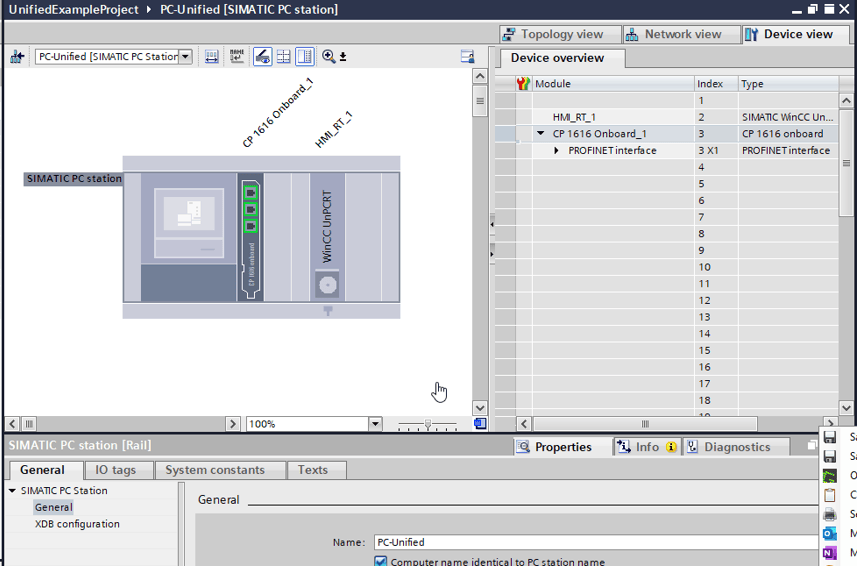Toggle the split editor pane icon
This screenshot has height=566, width=857.
(x=304, y=56)
